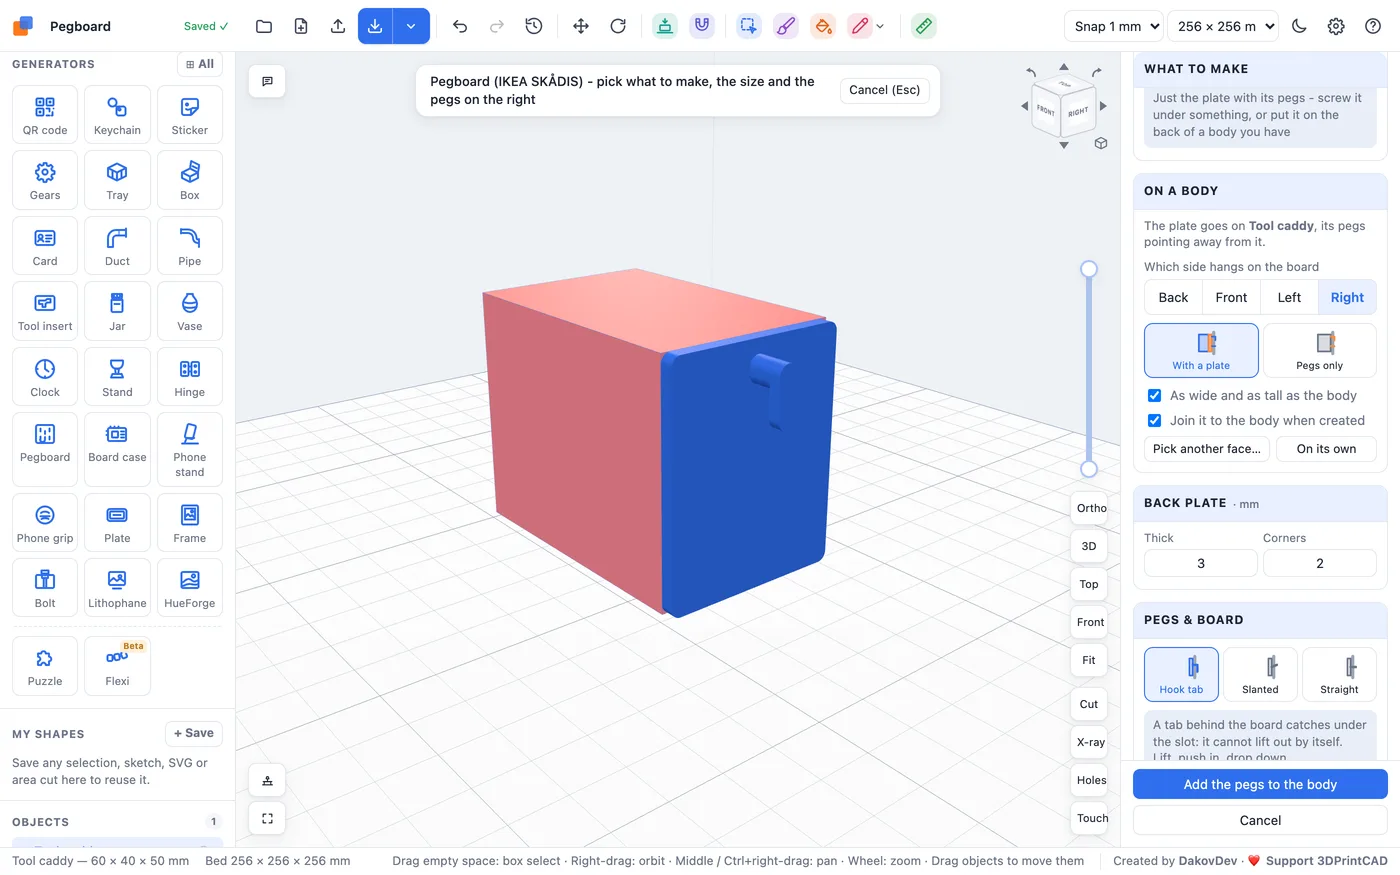Launch the Hinge generator
The image size is (1400, 875).
tap(190, 377)
